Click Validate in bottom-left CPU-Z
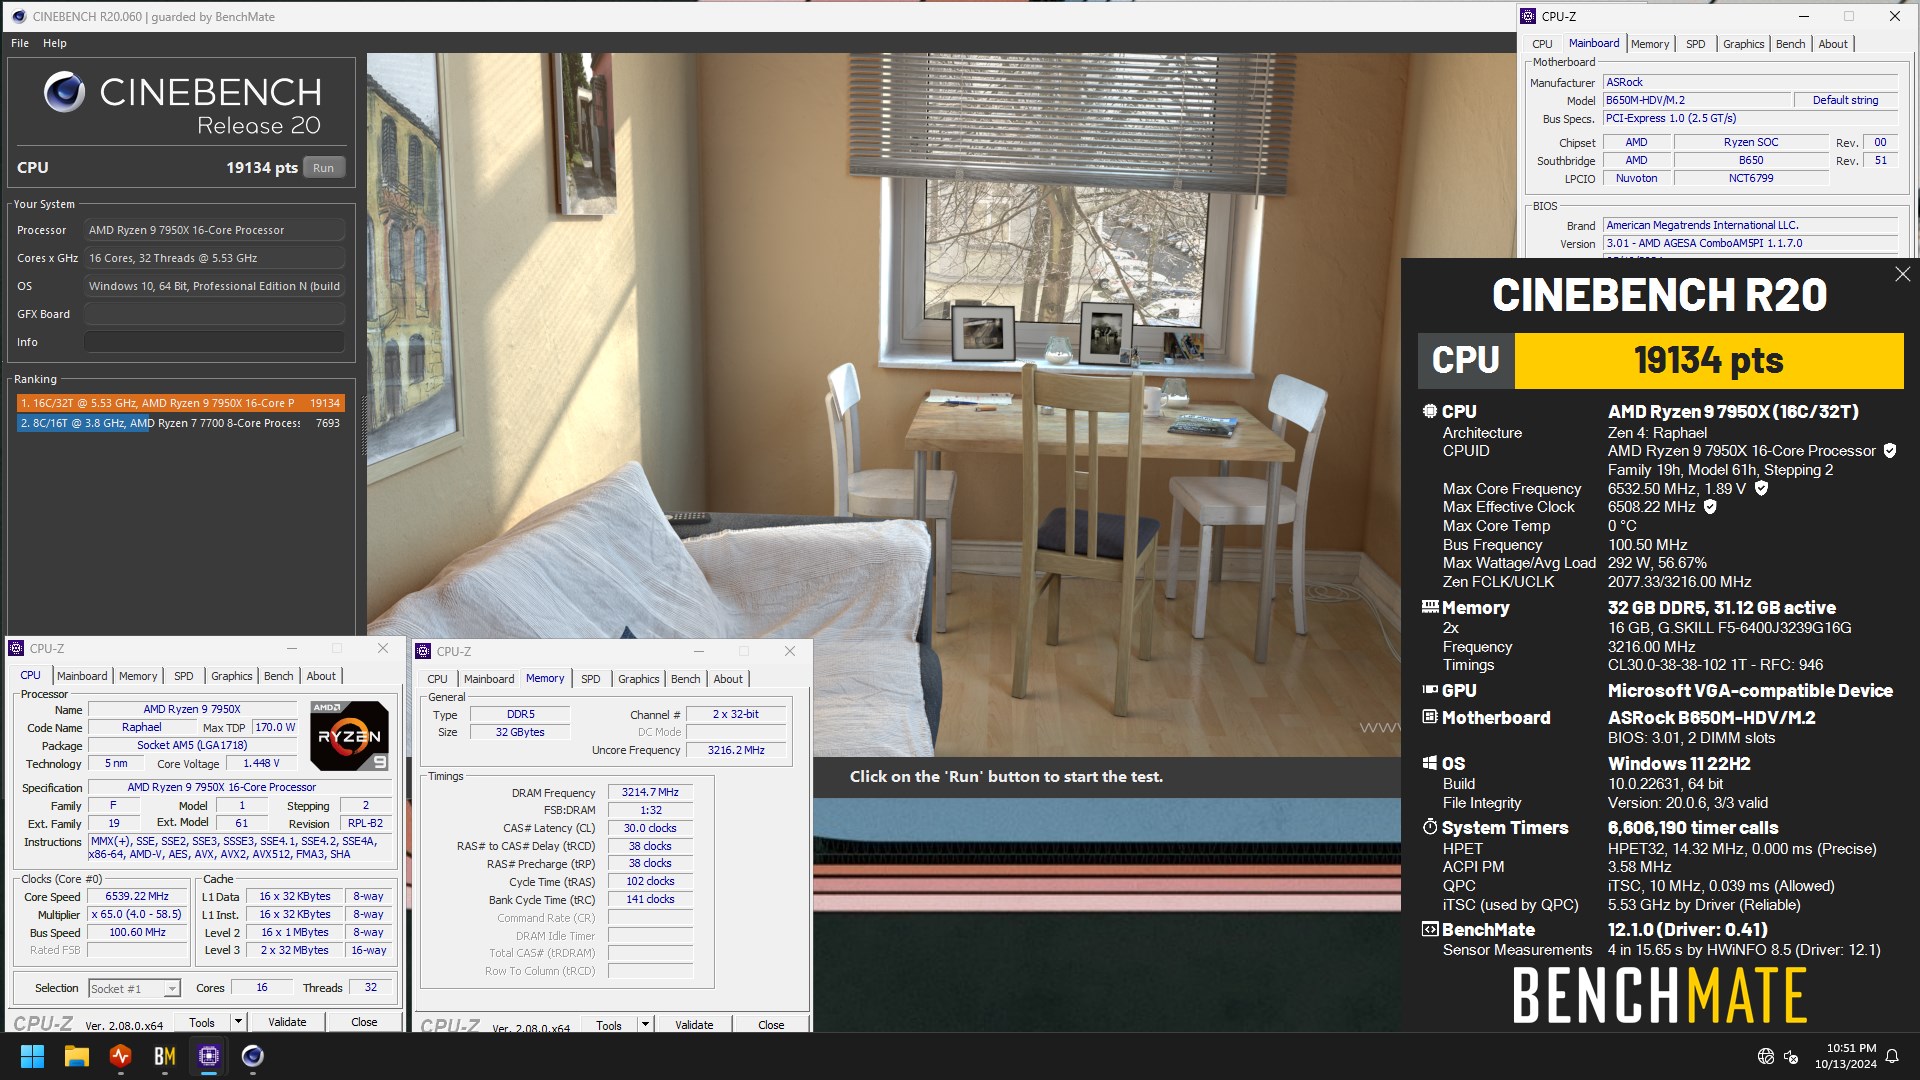 pyautogui.click(x=287, y=1022)
